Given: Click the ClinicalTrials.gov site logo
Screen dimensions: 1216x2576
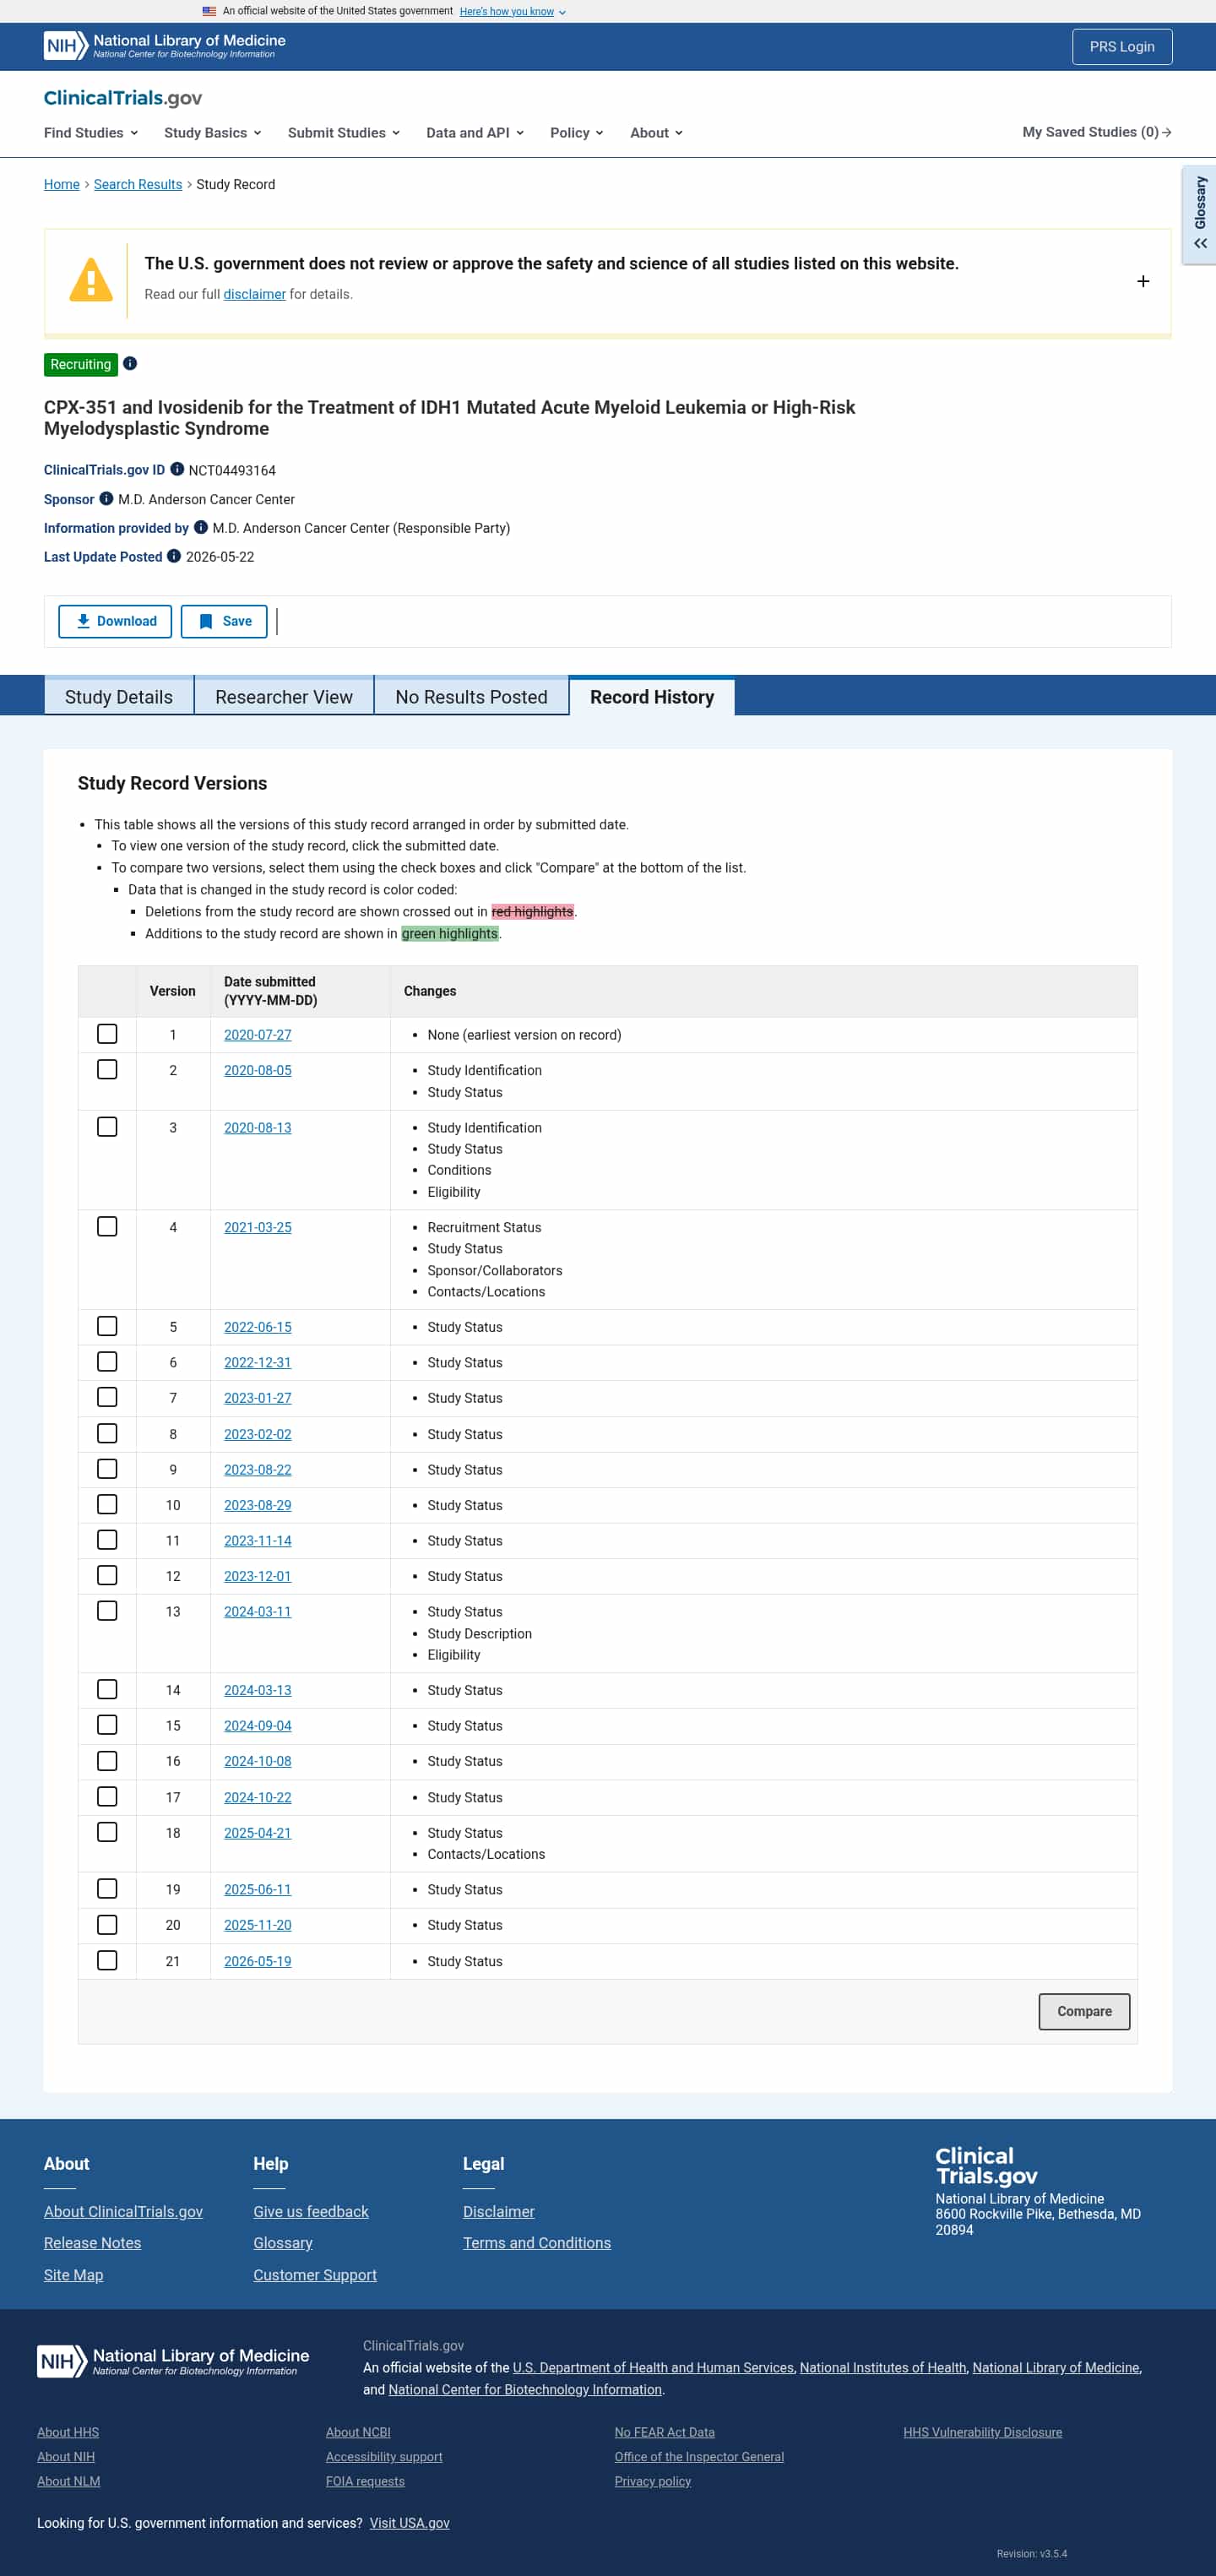Looking at the screenshot, I should [x=123, y=97].
